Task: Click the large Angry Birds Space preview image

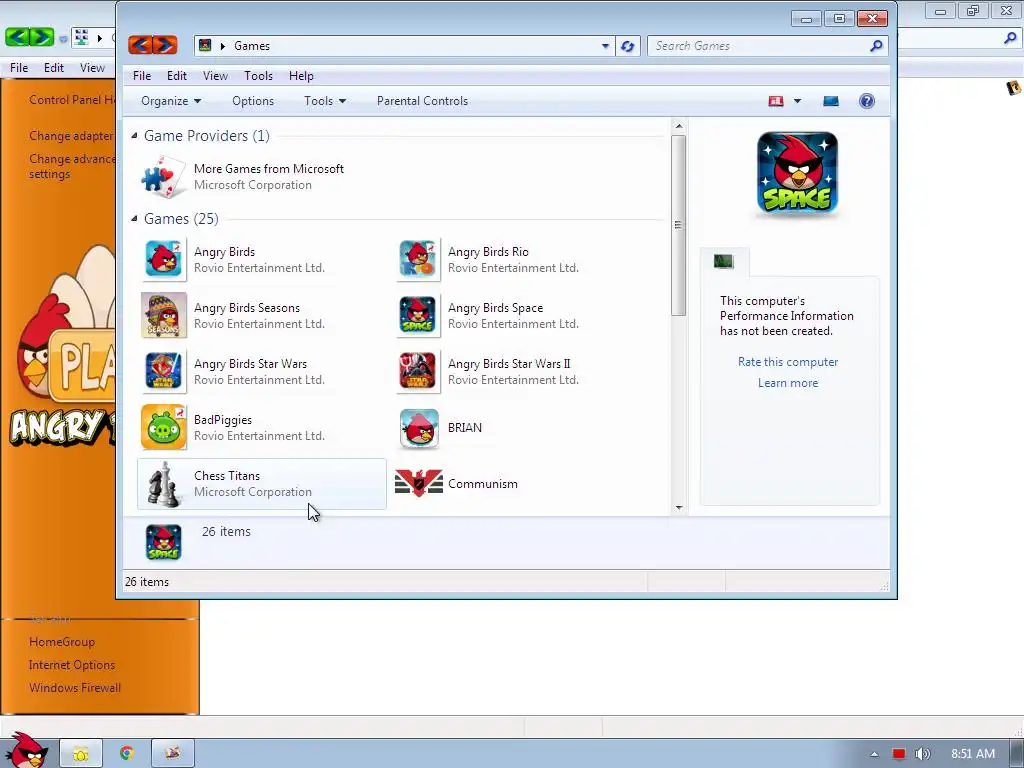Action: (x=797, y=172)
